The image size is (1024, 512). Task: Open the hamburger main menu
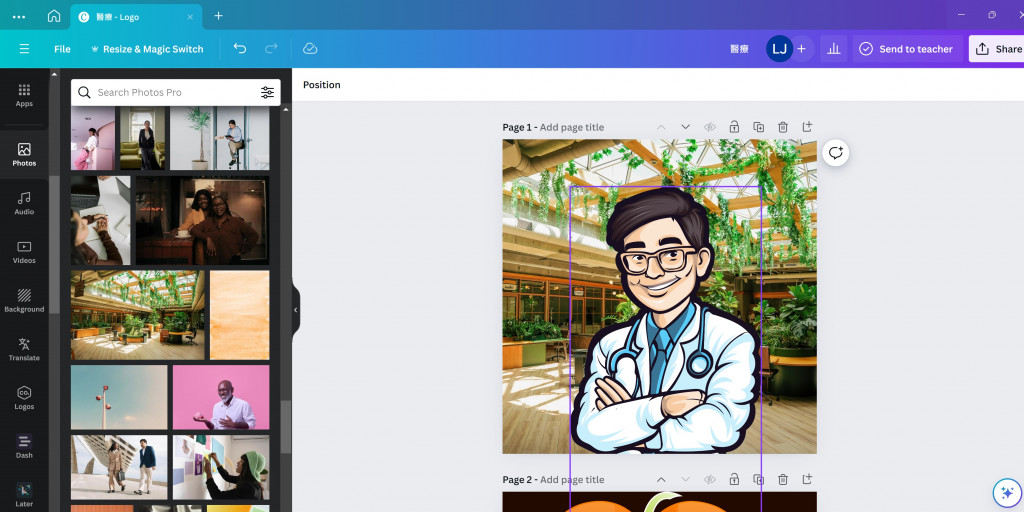[24, 49]
